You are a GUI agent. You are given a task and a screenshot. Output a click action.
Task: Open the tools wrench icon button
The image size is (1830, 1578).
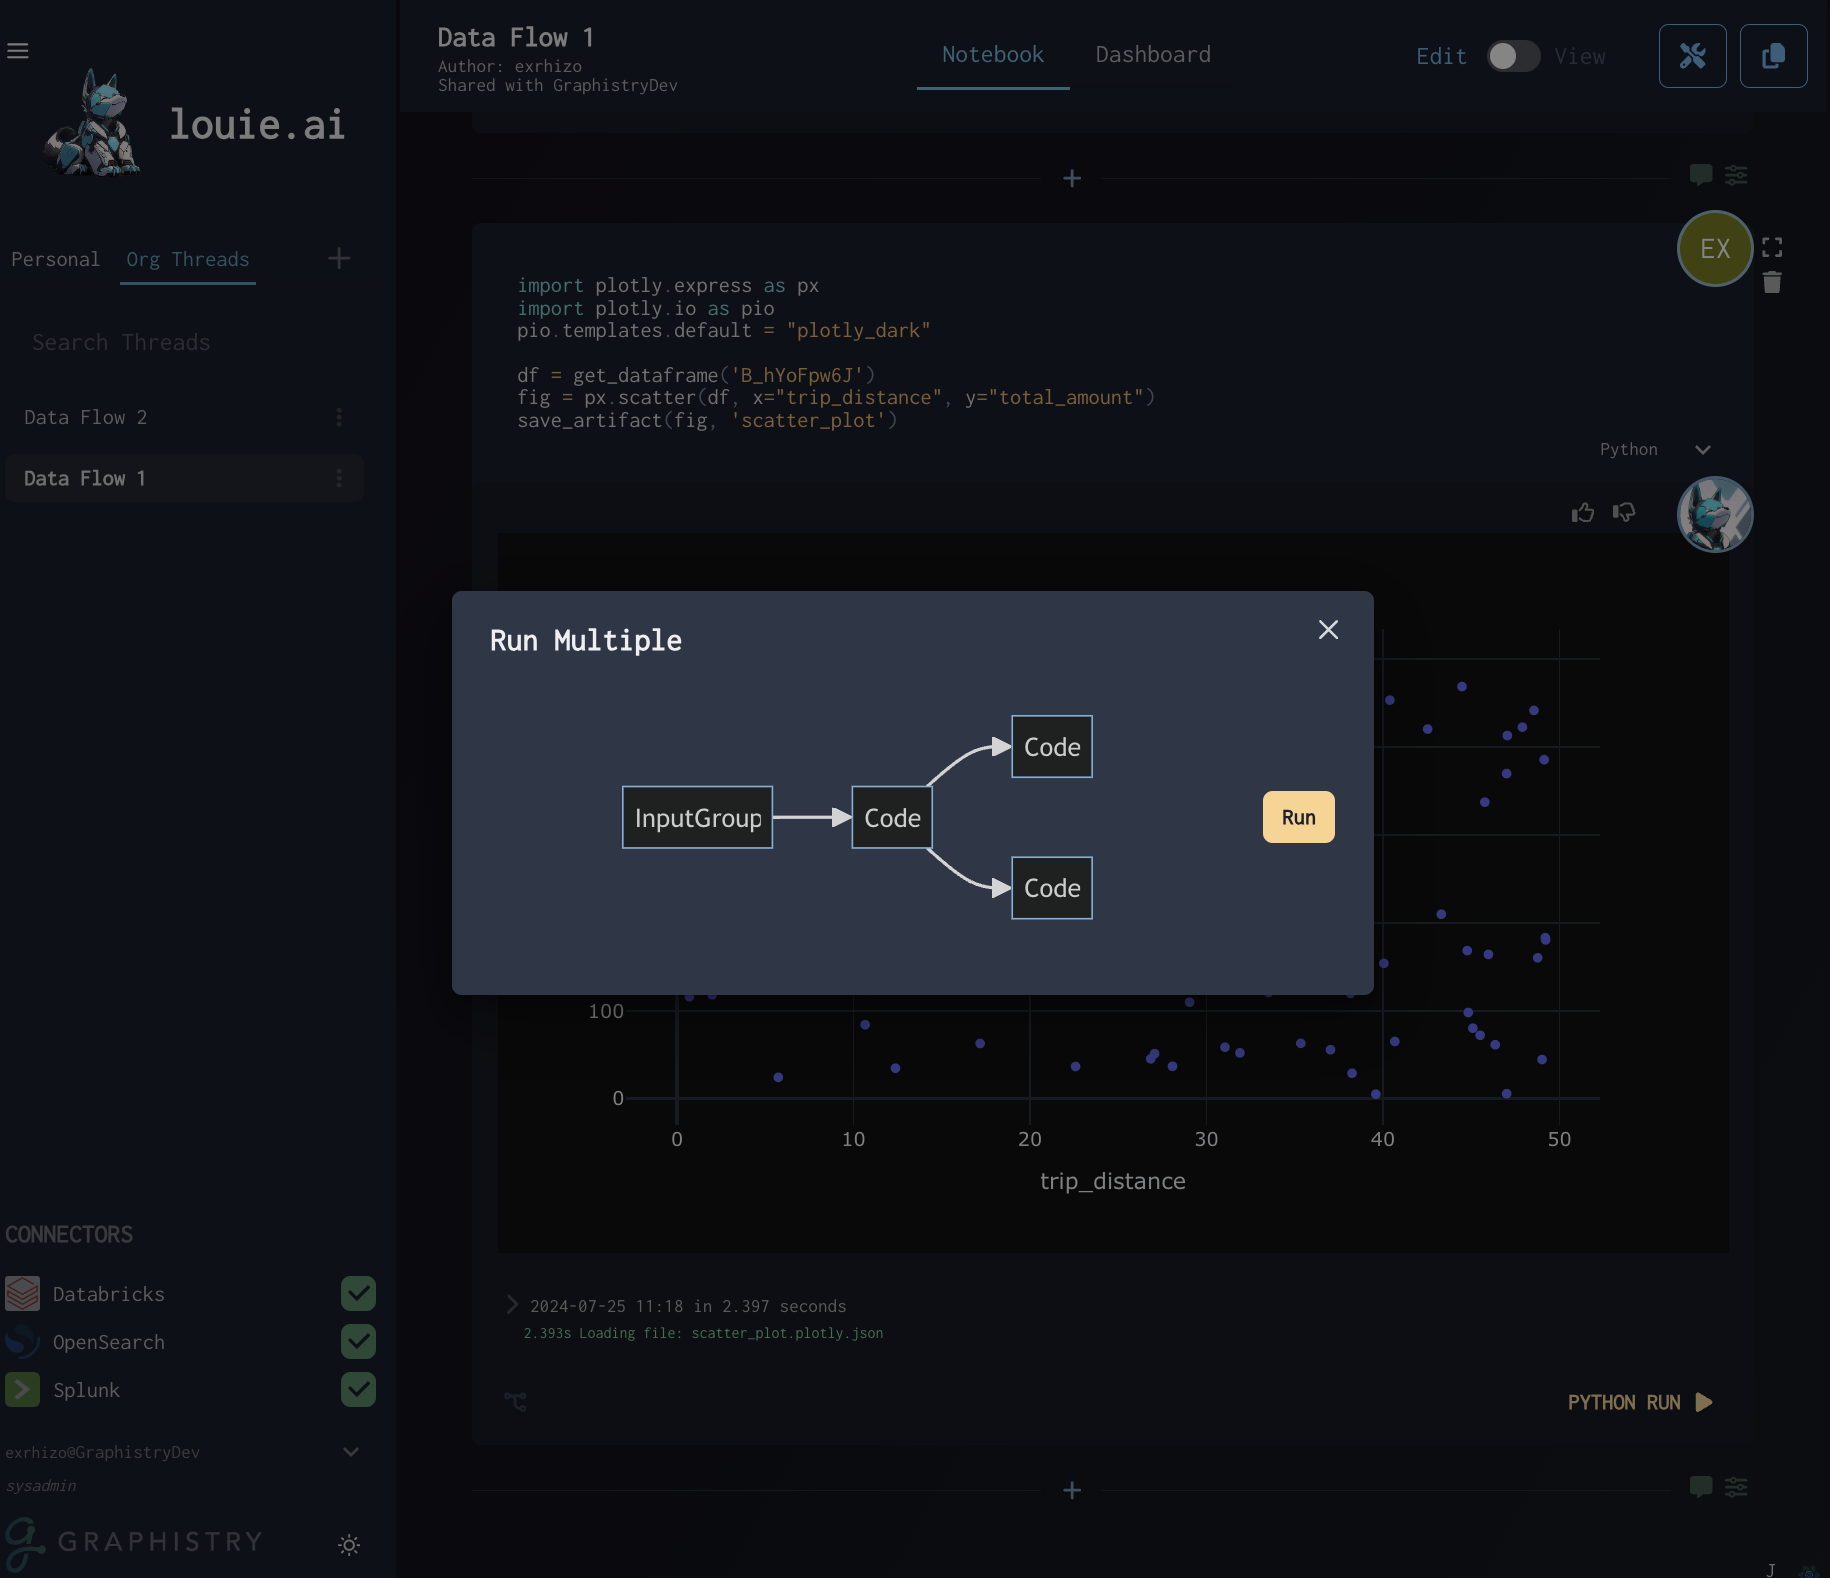1692,56
